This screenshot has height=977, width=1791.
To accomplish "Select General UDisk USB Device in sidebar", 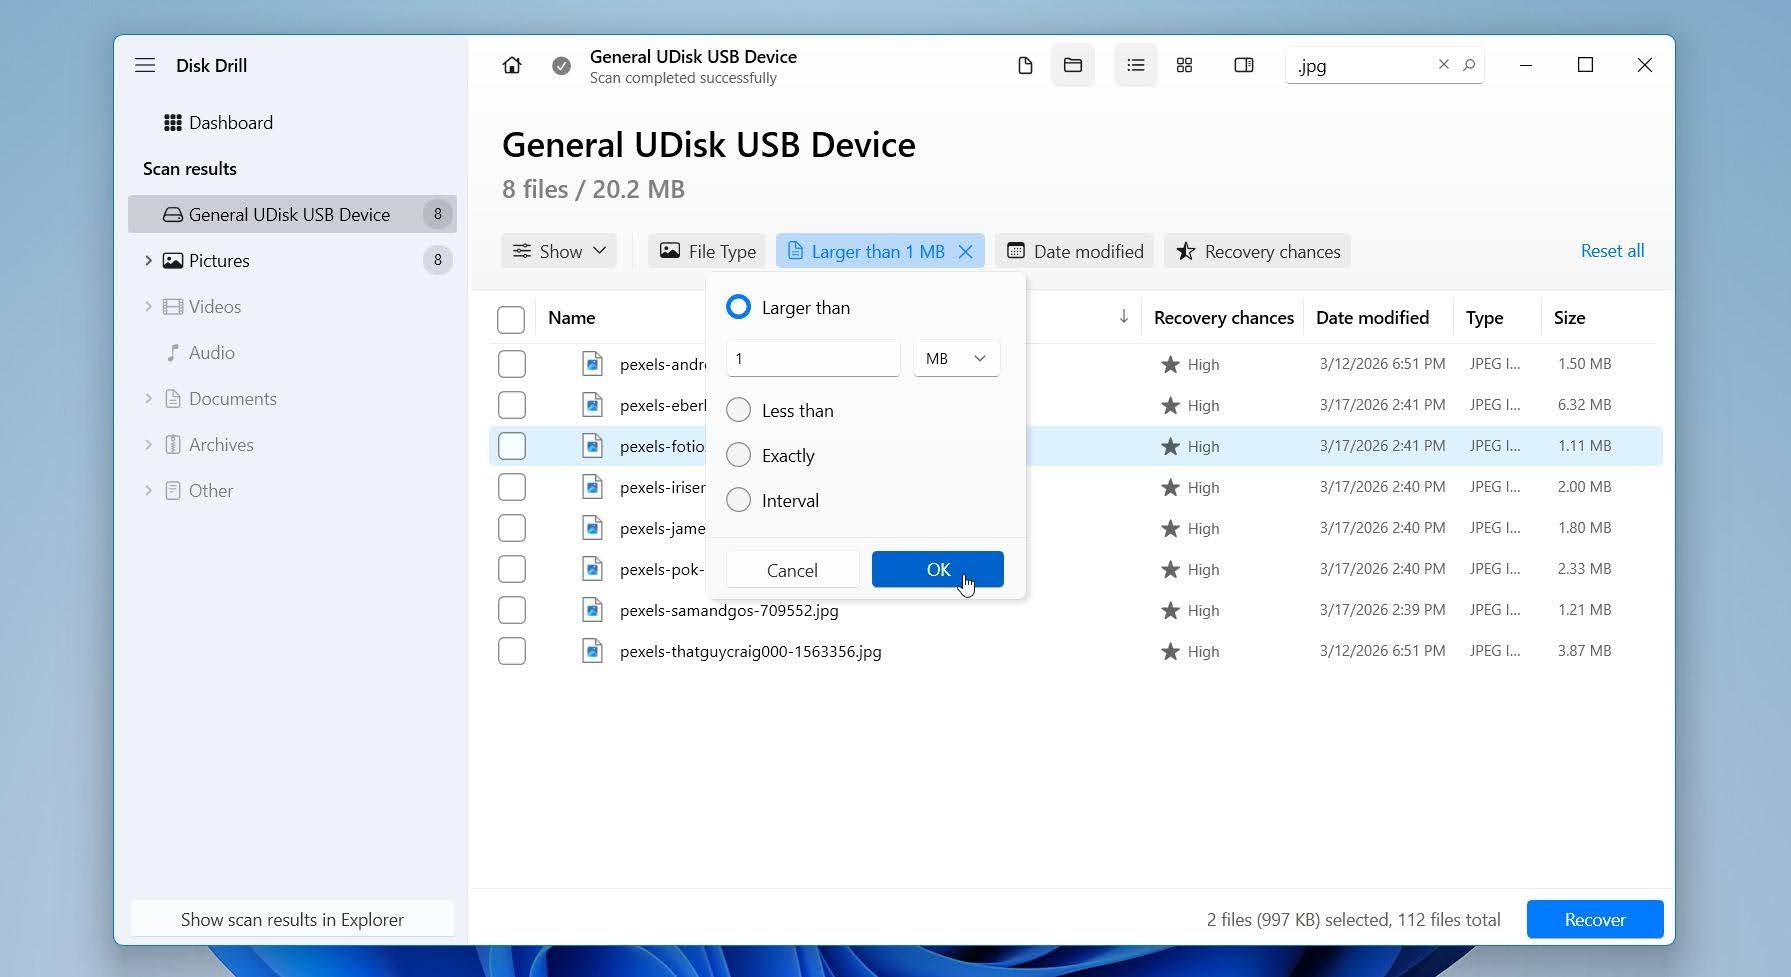I will pos(292,214).
